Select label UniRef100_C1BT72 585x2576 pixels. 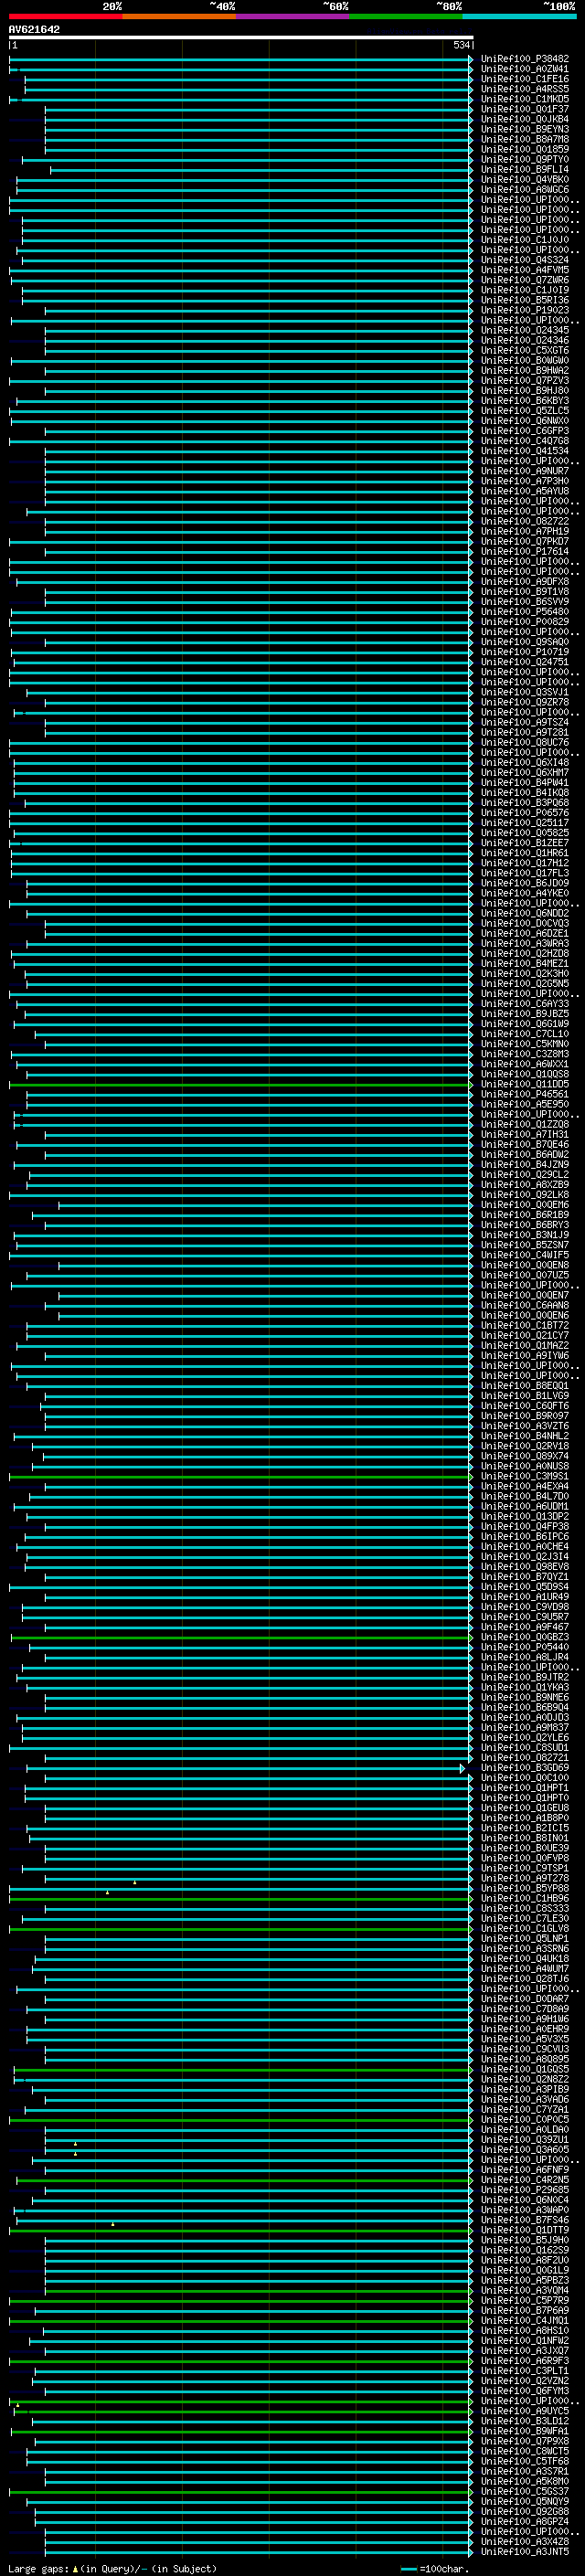pos(525,1326)
